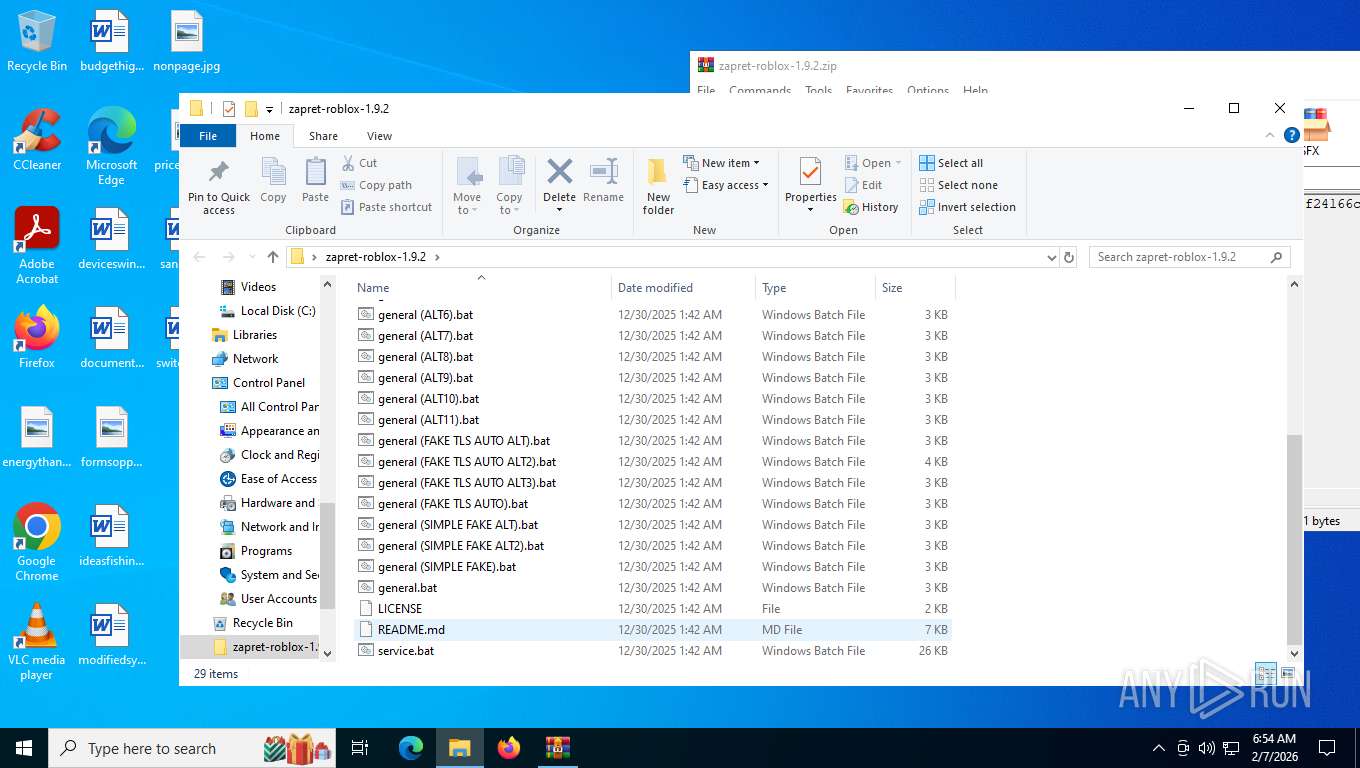1360x768 pixels.
Task: Click the Explorer Help question icon
Action: [1291, 135]
